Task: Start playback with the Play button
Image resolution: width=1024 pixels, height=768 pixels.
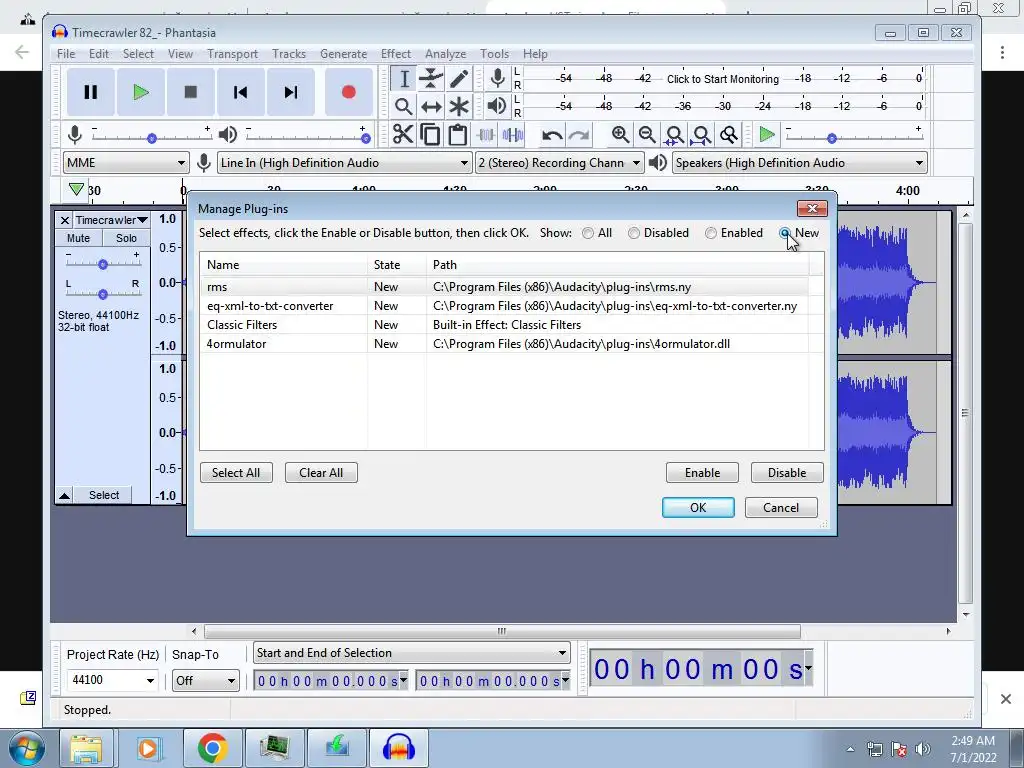Action: (x=140, y=92)
